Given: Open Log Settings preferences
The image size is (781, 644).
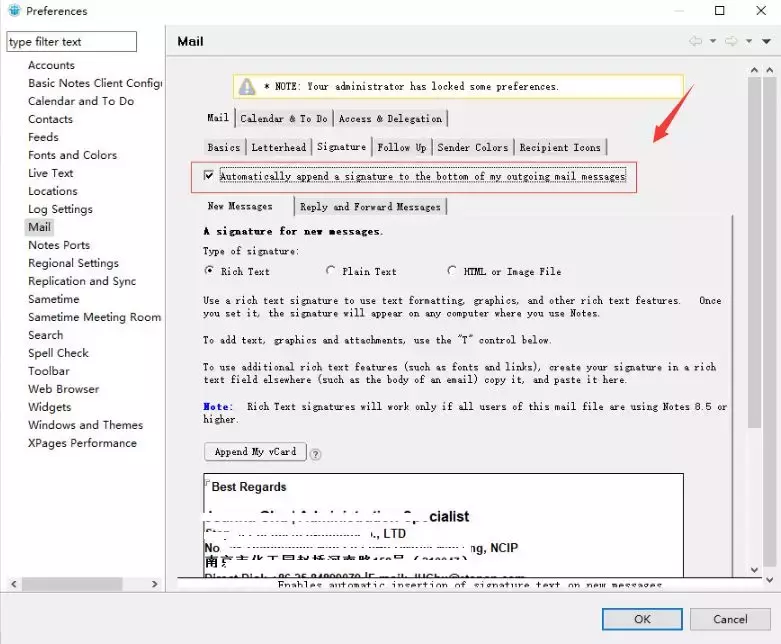Looking at the screenshot, I should (60, 209).
